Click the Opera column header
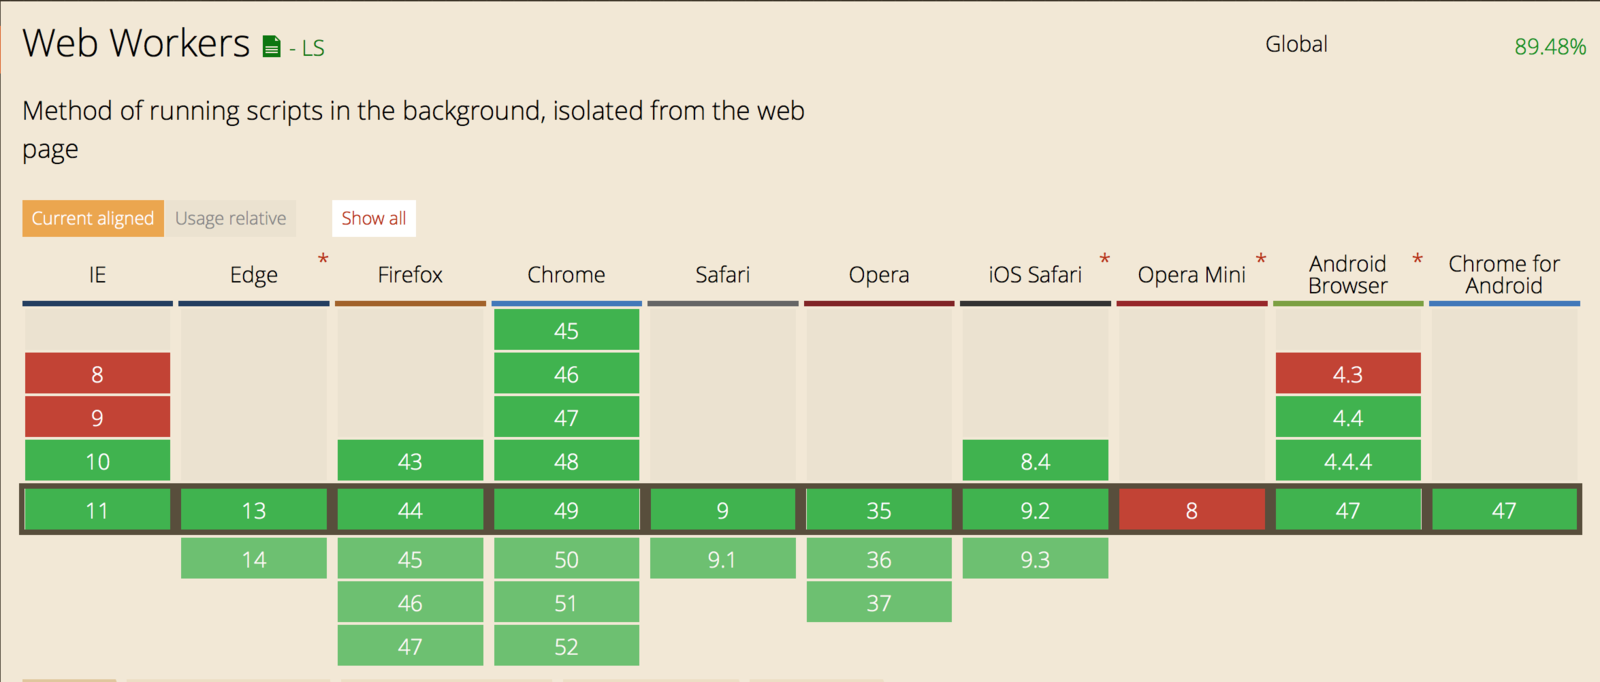 879,275
